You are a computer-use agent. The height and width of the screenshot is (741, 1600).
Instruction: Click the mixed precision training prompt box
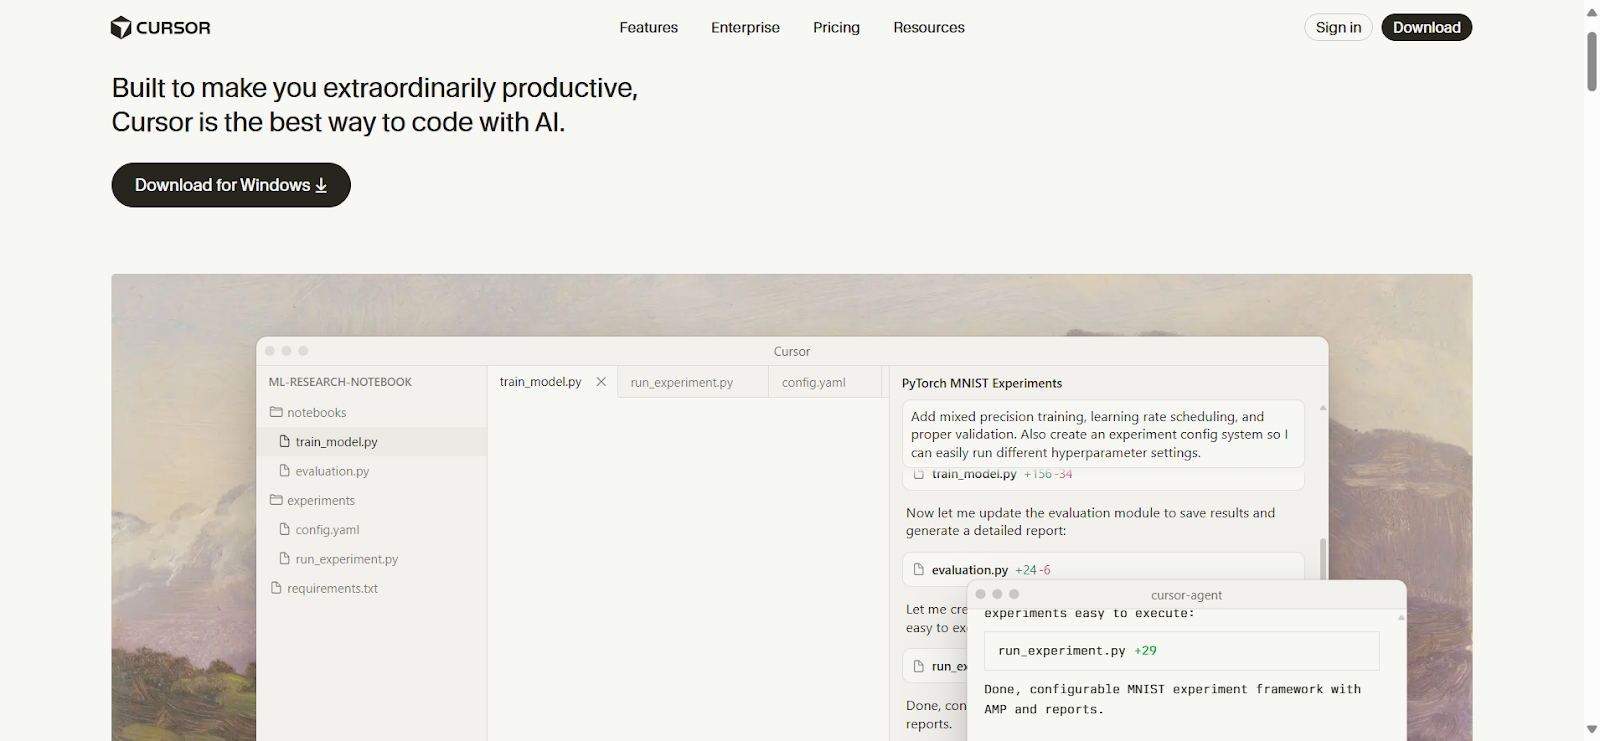pos(1103,434)
